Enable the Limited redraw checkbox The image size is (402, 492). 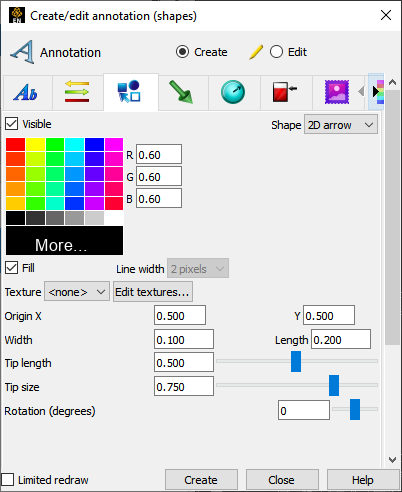[x=8, y=480]
